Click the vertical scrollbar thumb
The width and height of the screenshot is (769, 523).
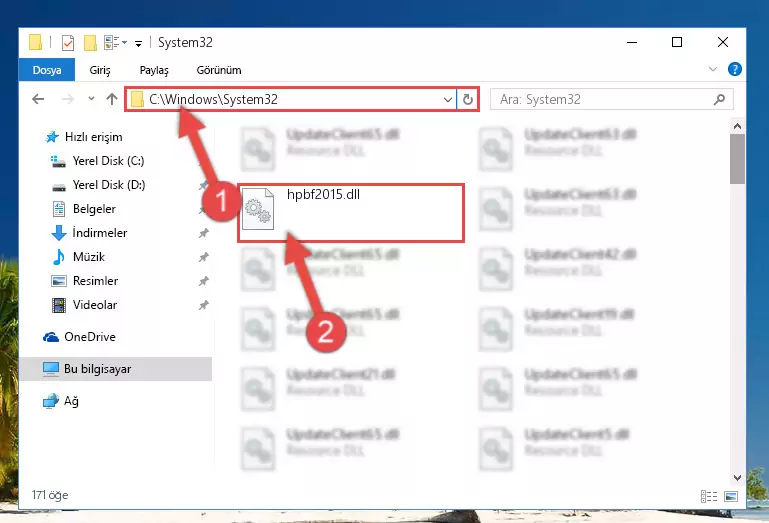point(737,159)
